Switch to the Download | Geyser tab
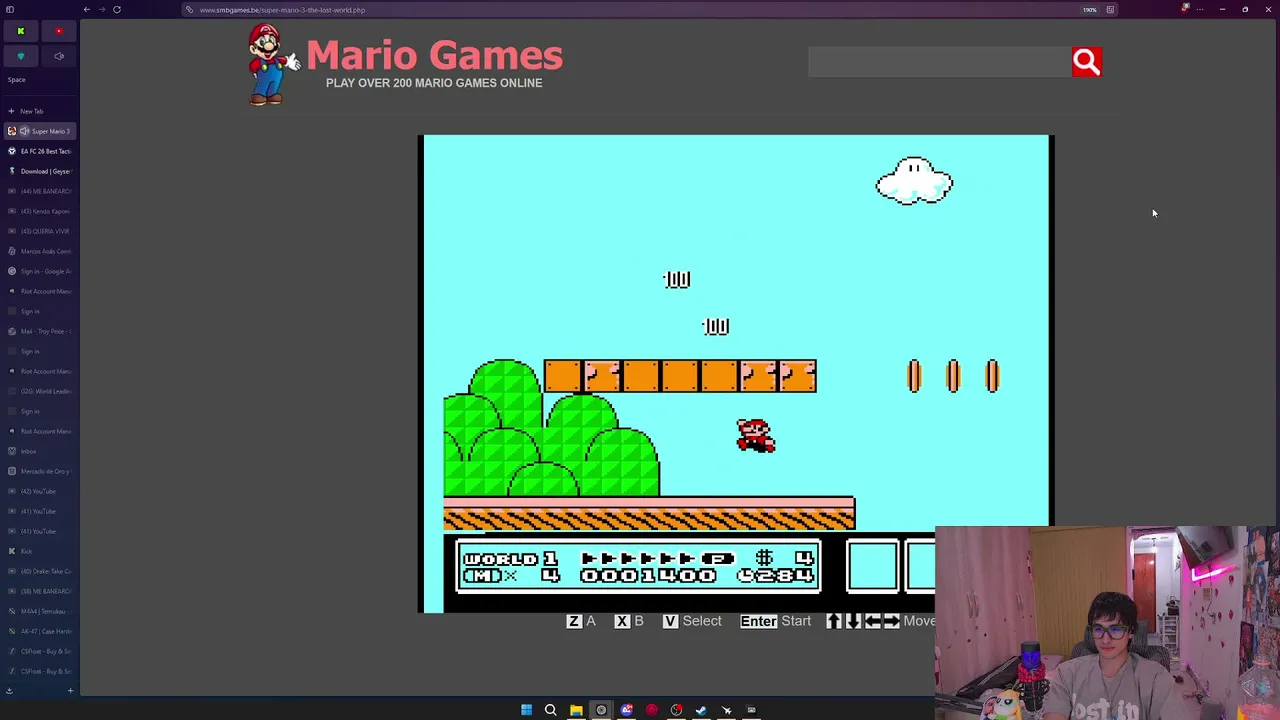 [40, 171]
